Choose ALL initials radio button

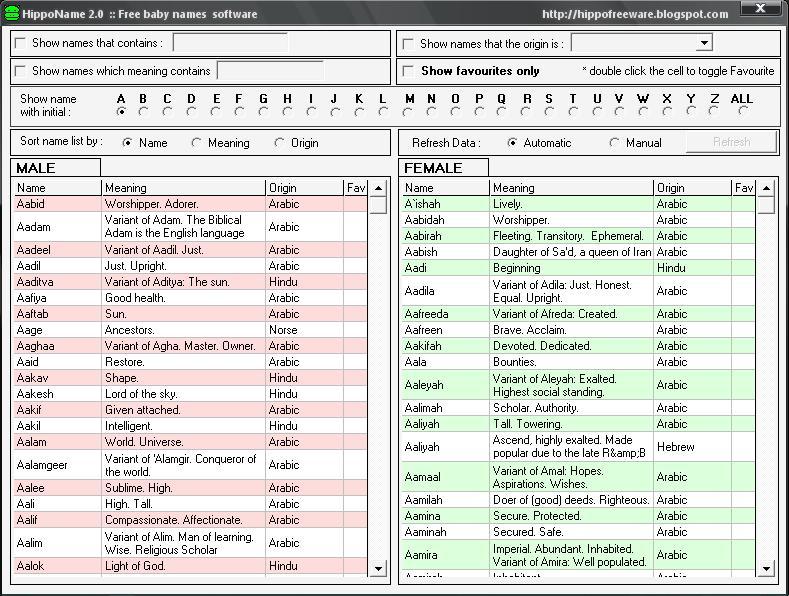point(741,112)
